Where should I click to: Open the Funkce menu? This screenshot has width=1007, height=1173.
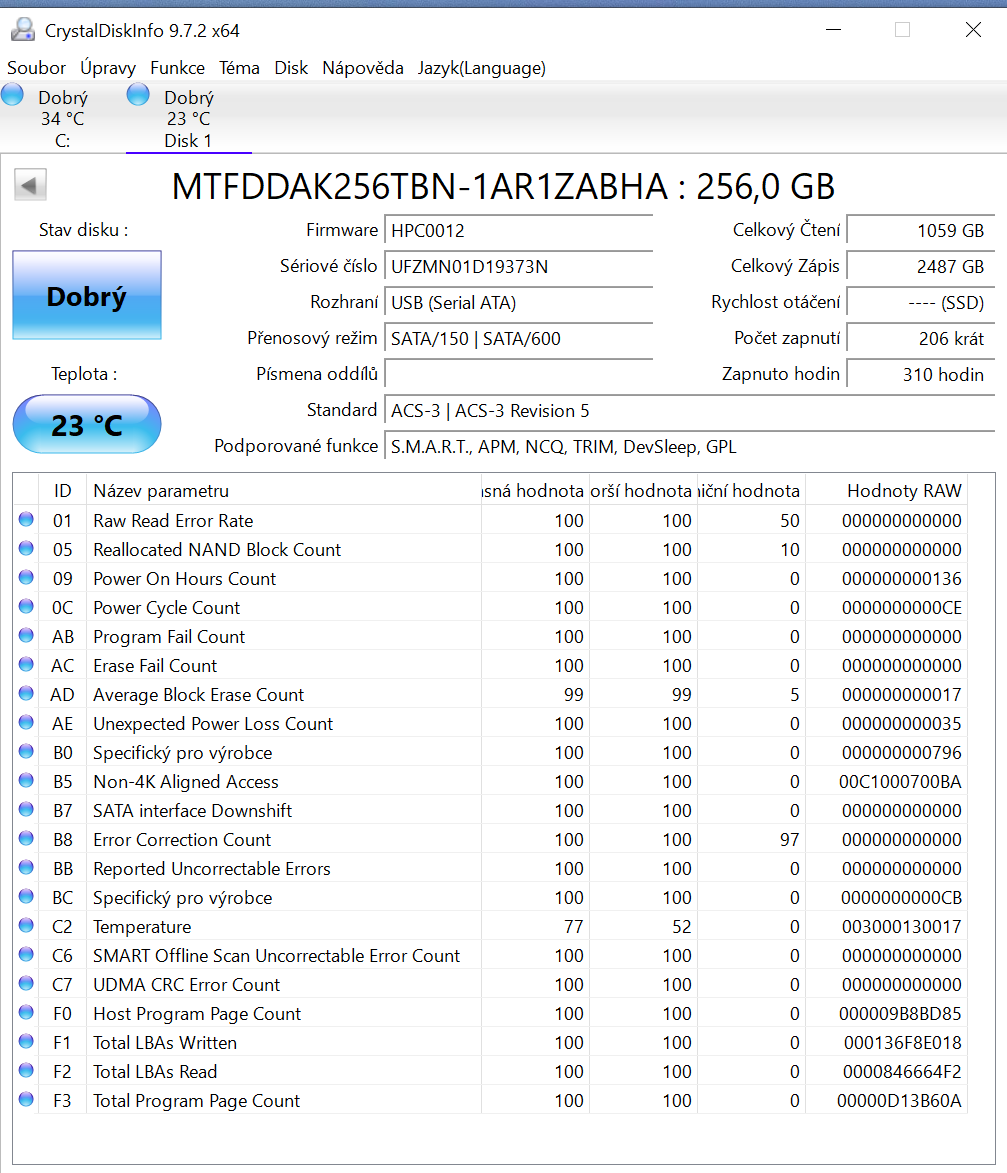click(177, 67)
